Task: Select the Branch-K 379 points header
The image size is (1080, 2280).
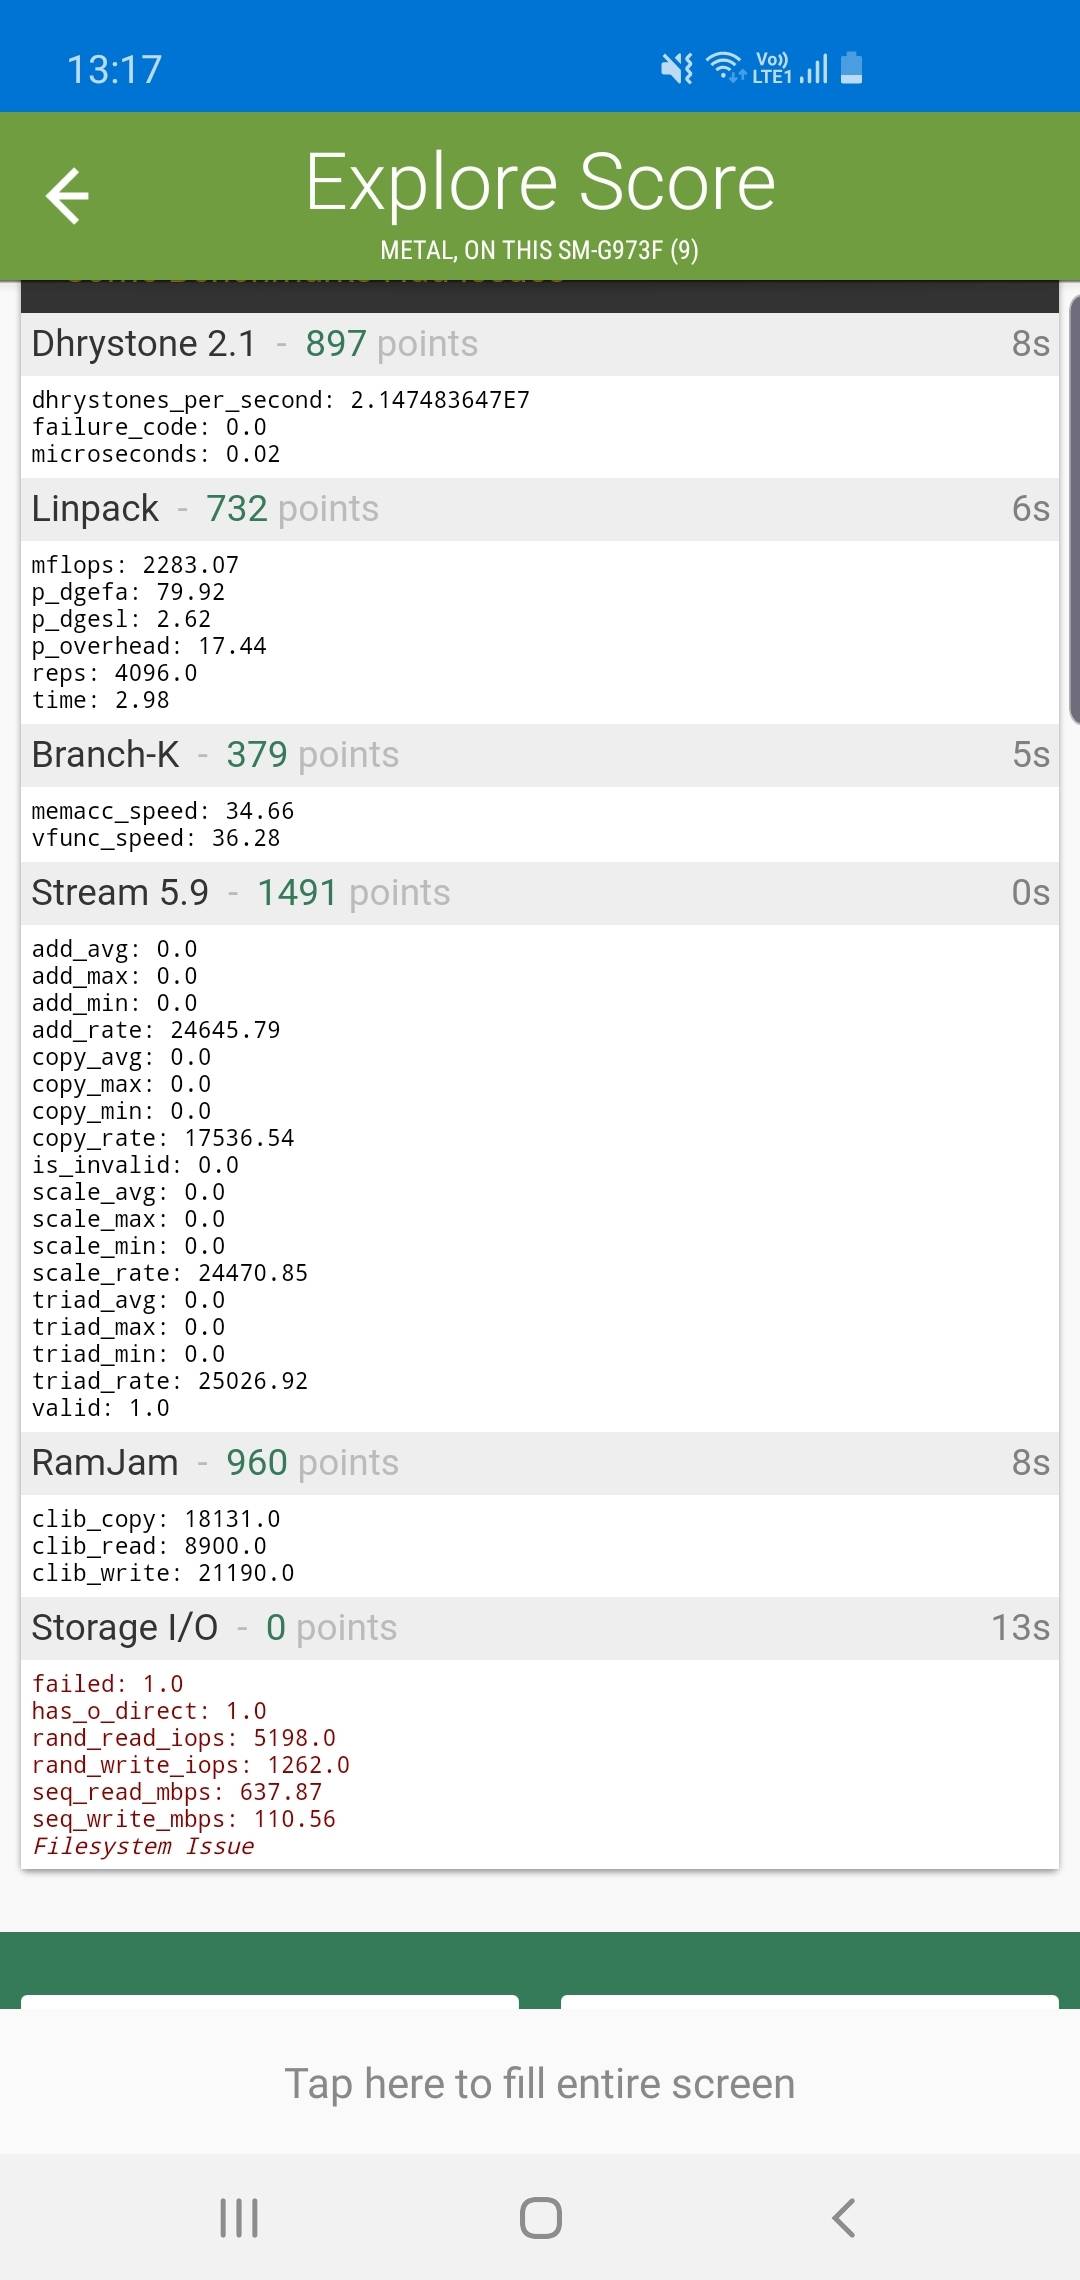Action: (x=540, y=755)
